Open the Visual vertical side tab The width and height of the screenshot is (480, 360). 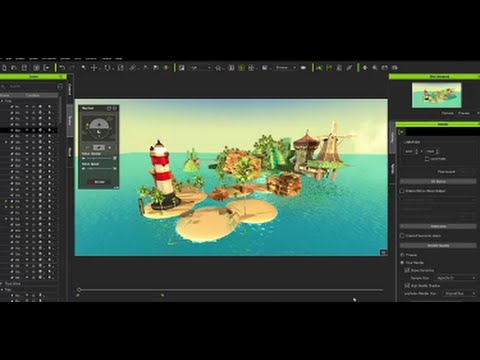coord(70,152)
